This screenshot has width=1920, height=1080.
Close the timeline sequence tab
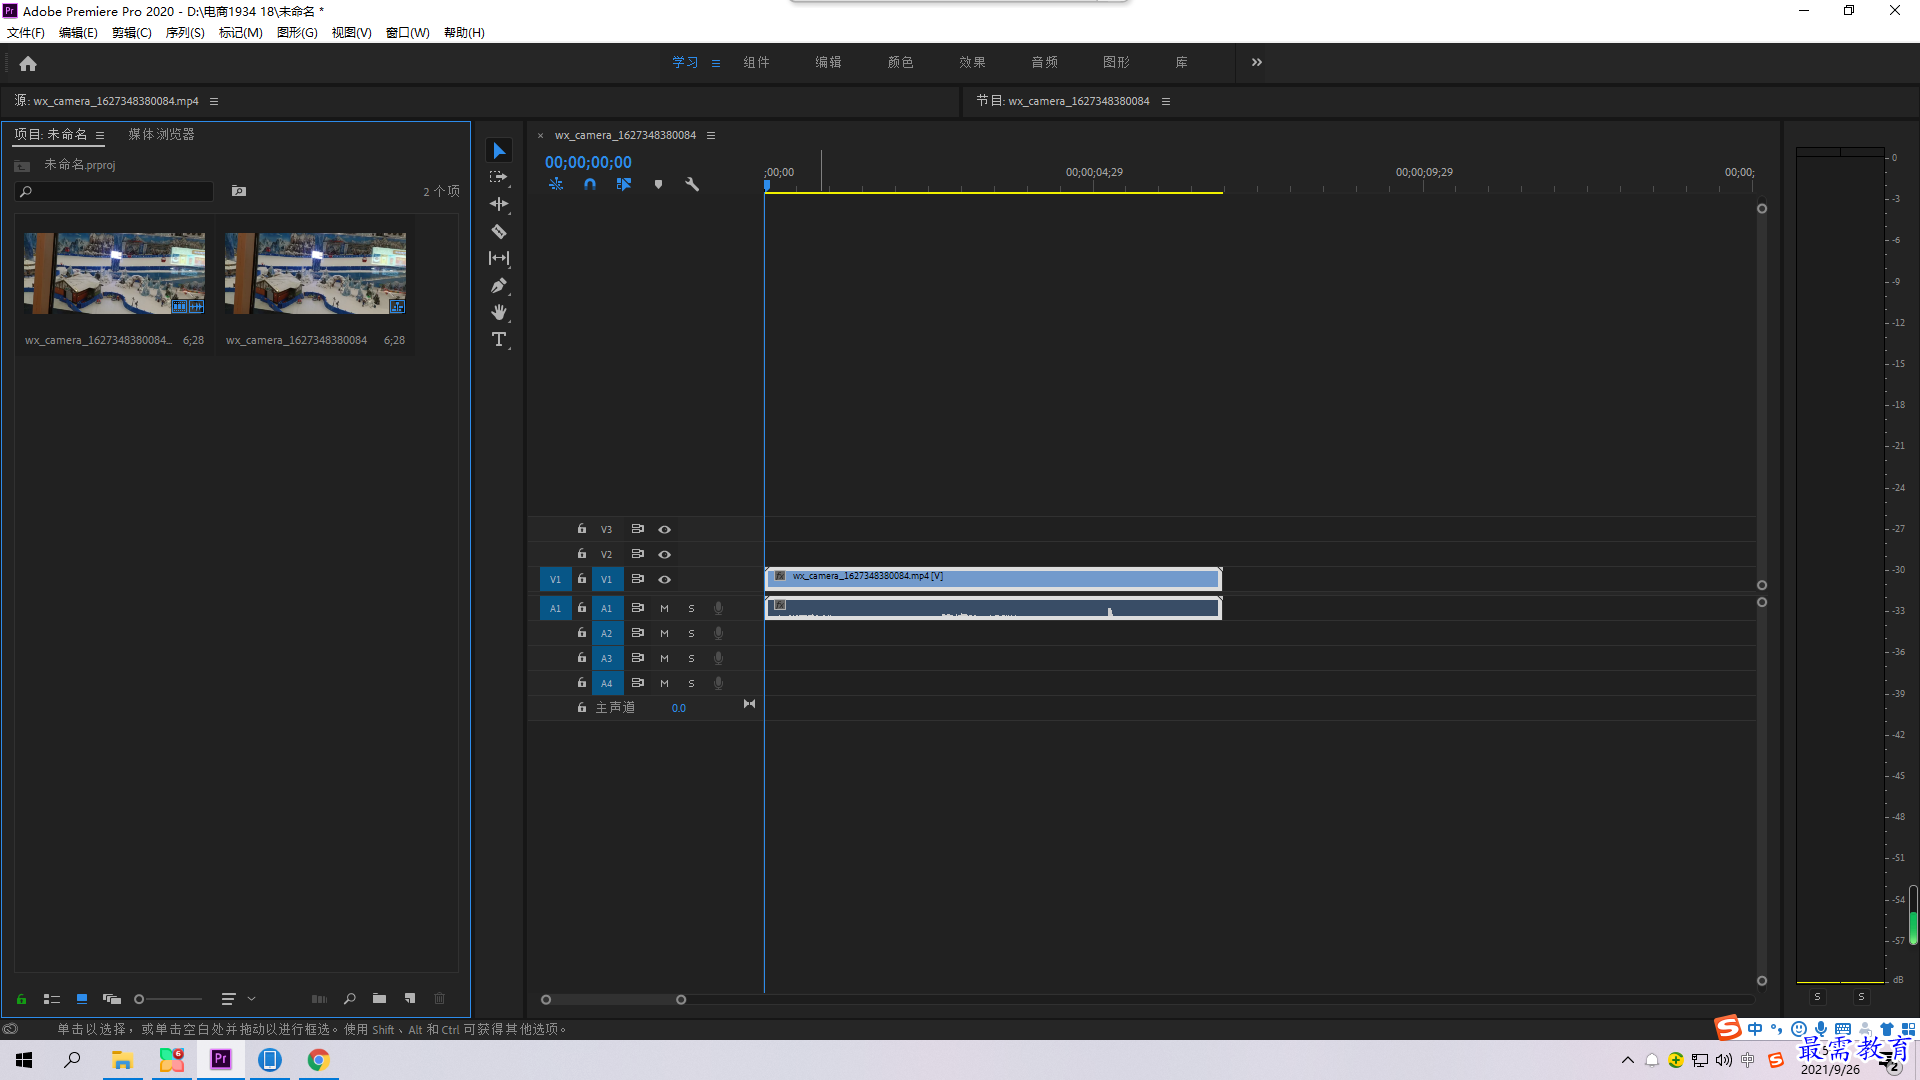[541, 136]
